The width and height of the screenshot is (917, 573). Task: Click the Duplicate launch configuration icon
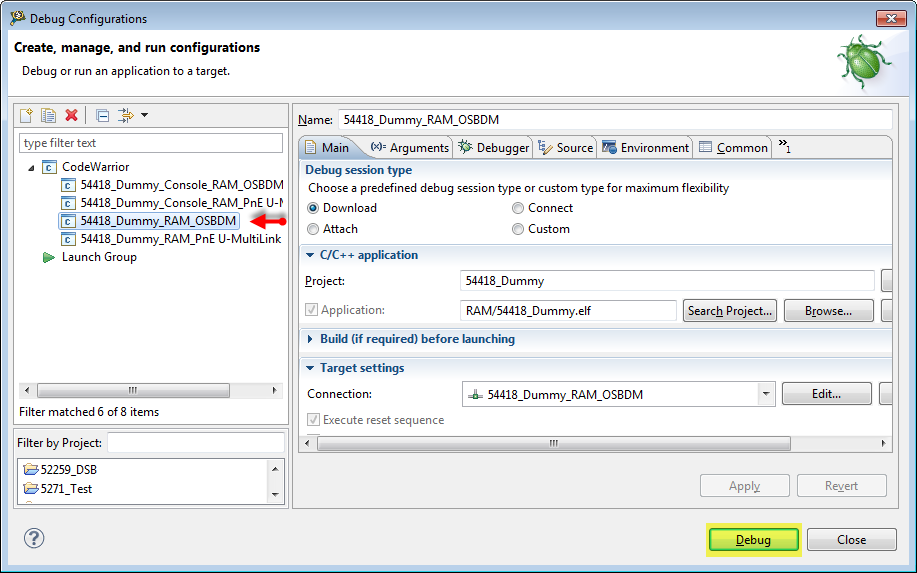[x=49, y=115]
